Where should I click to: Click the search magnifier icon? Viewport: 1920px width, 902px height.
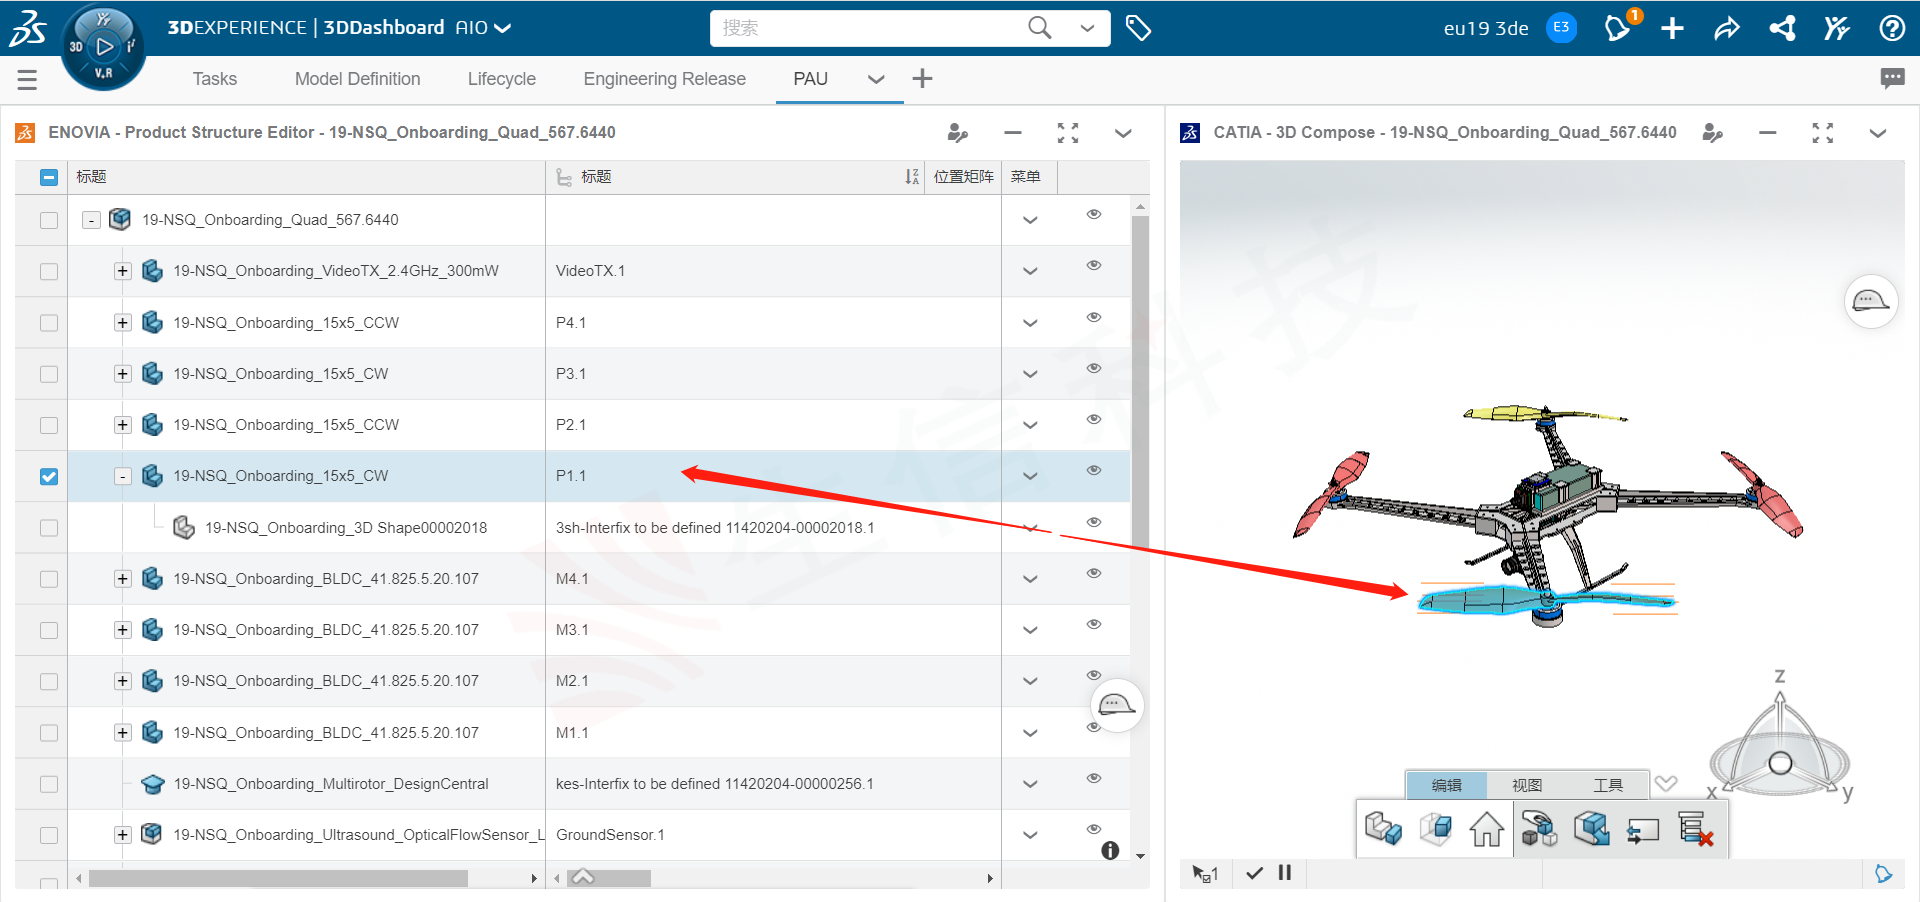[1040, 28]
